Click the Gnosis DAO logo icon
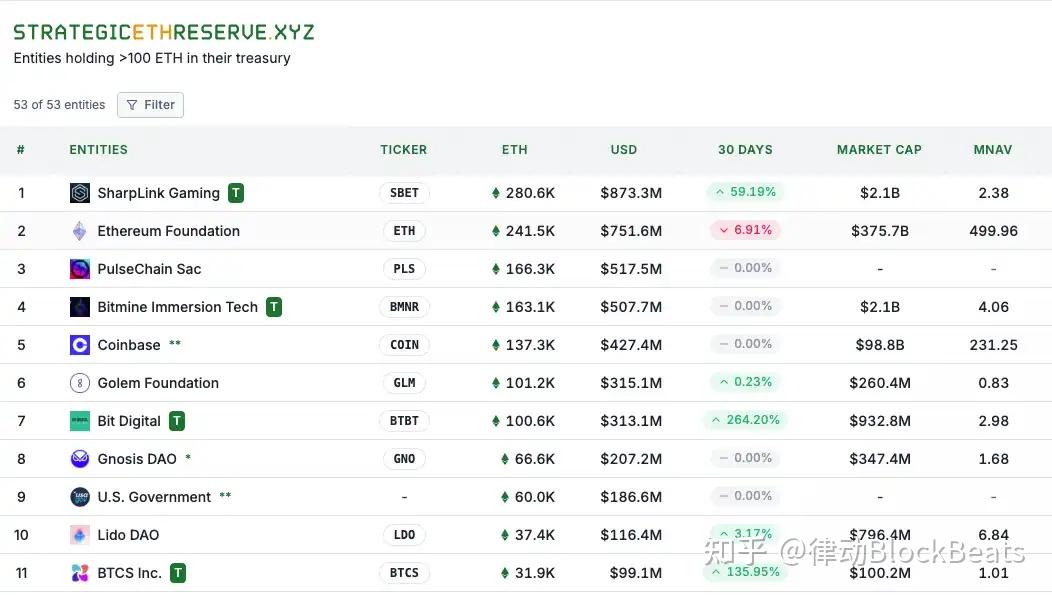The height and width of the screenshot is (595, 1052). click(x=80, y=459)
